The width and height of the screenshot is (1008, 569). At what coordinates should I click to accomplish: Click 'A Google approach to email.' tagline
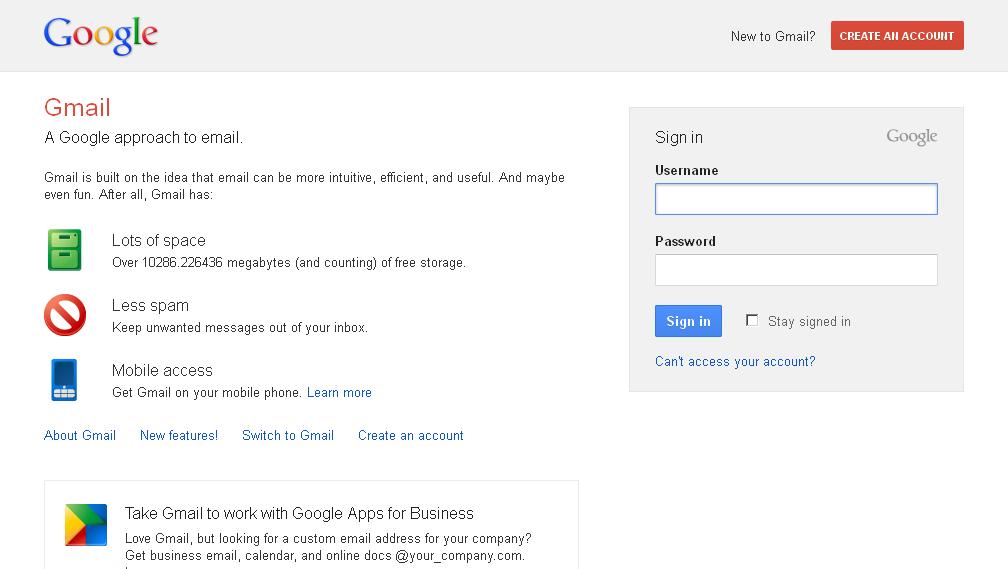pyautogui.click(x=143, y=138)
